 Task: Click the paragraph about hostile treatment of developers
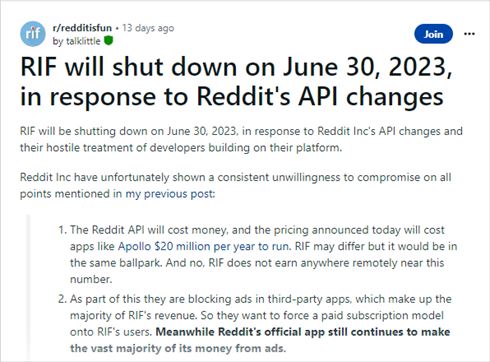tap(241, 139)
